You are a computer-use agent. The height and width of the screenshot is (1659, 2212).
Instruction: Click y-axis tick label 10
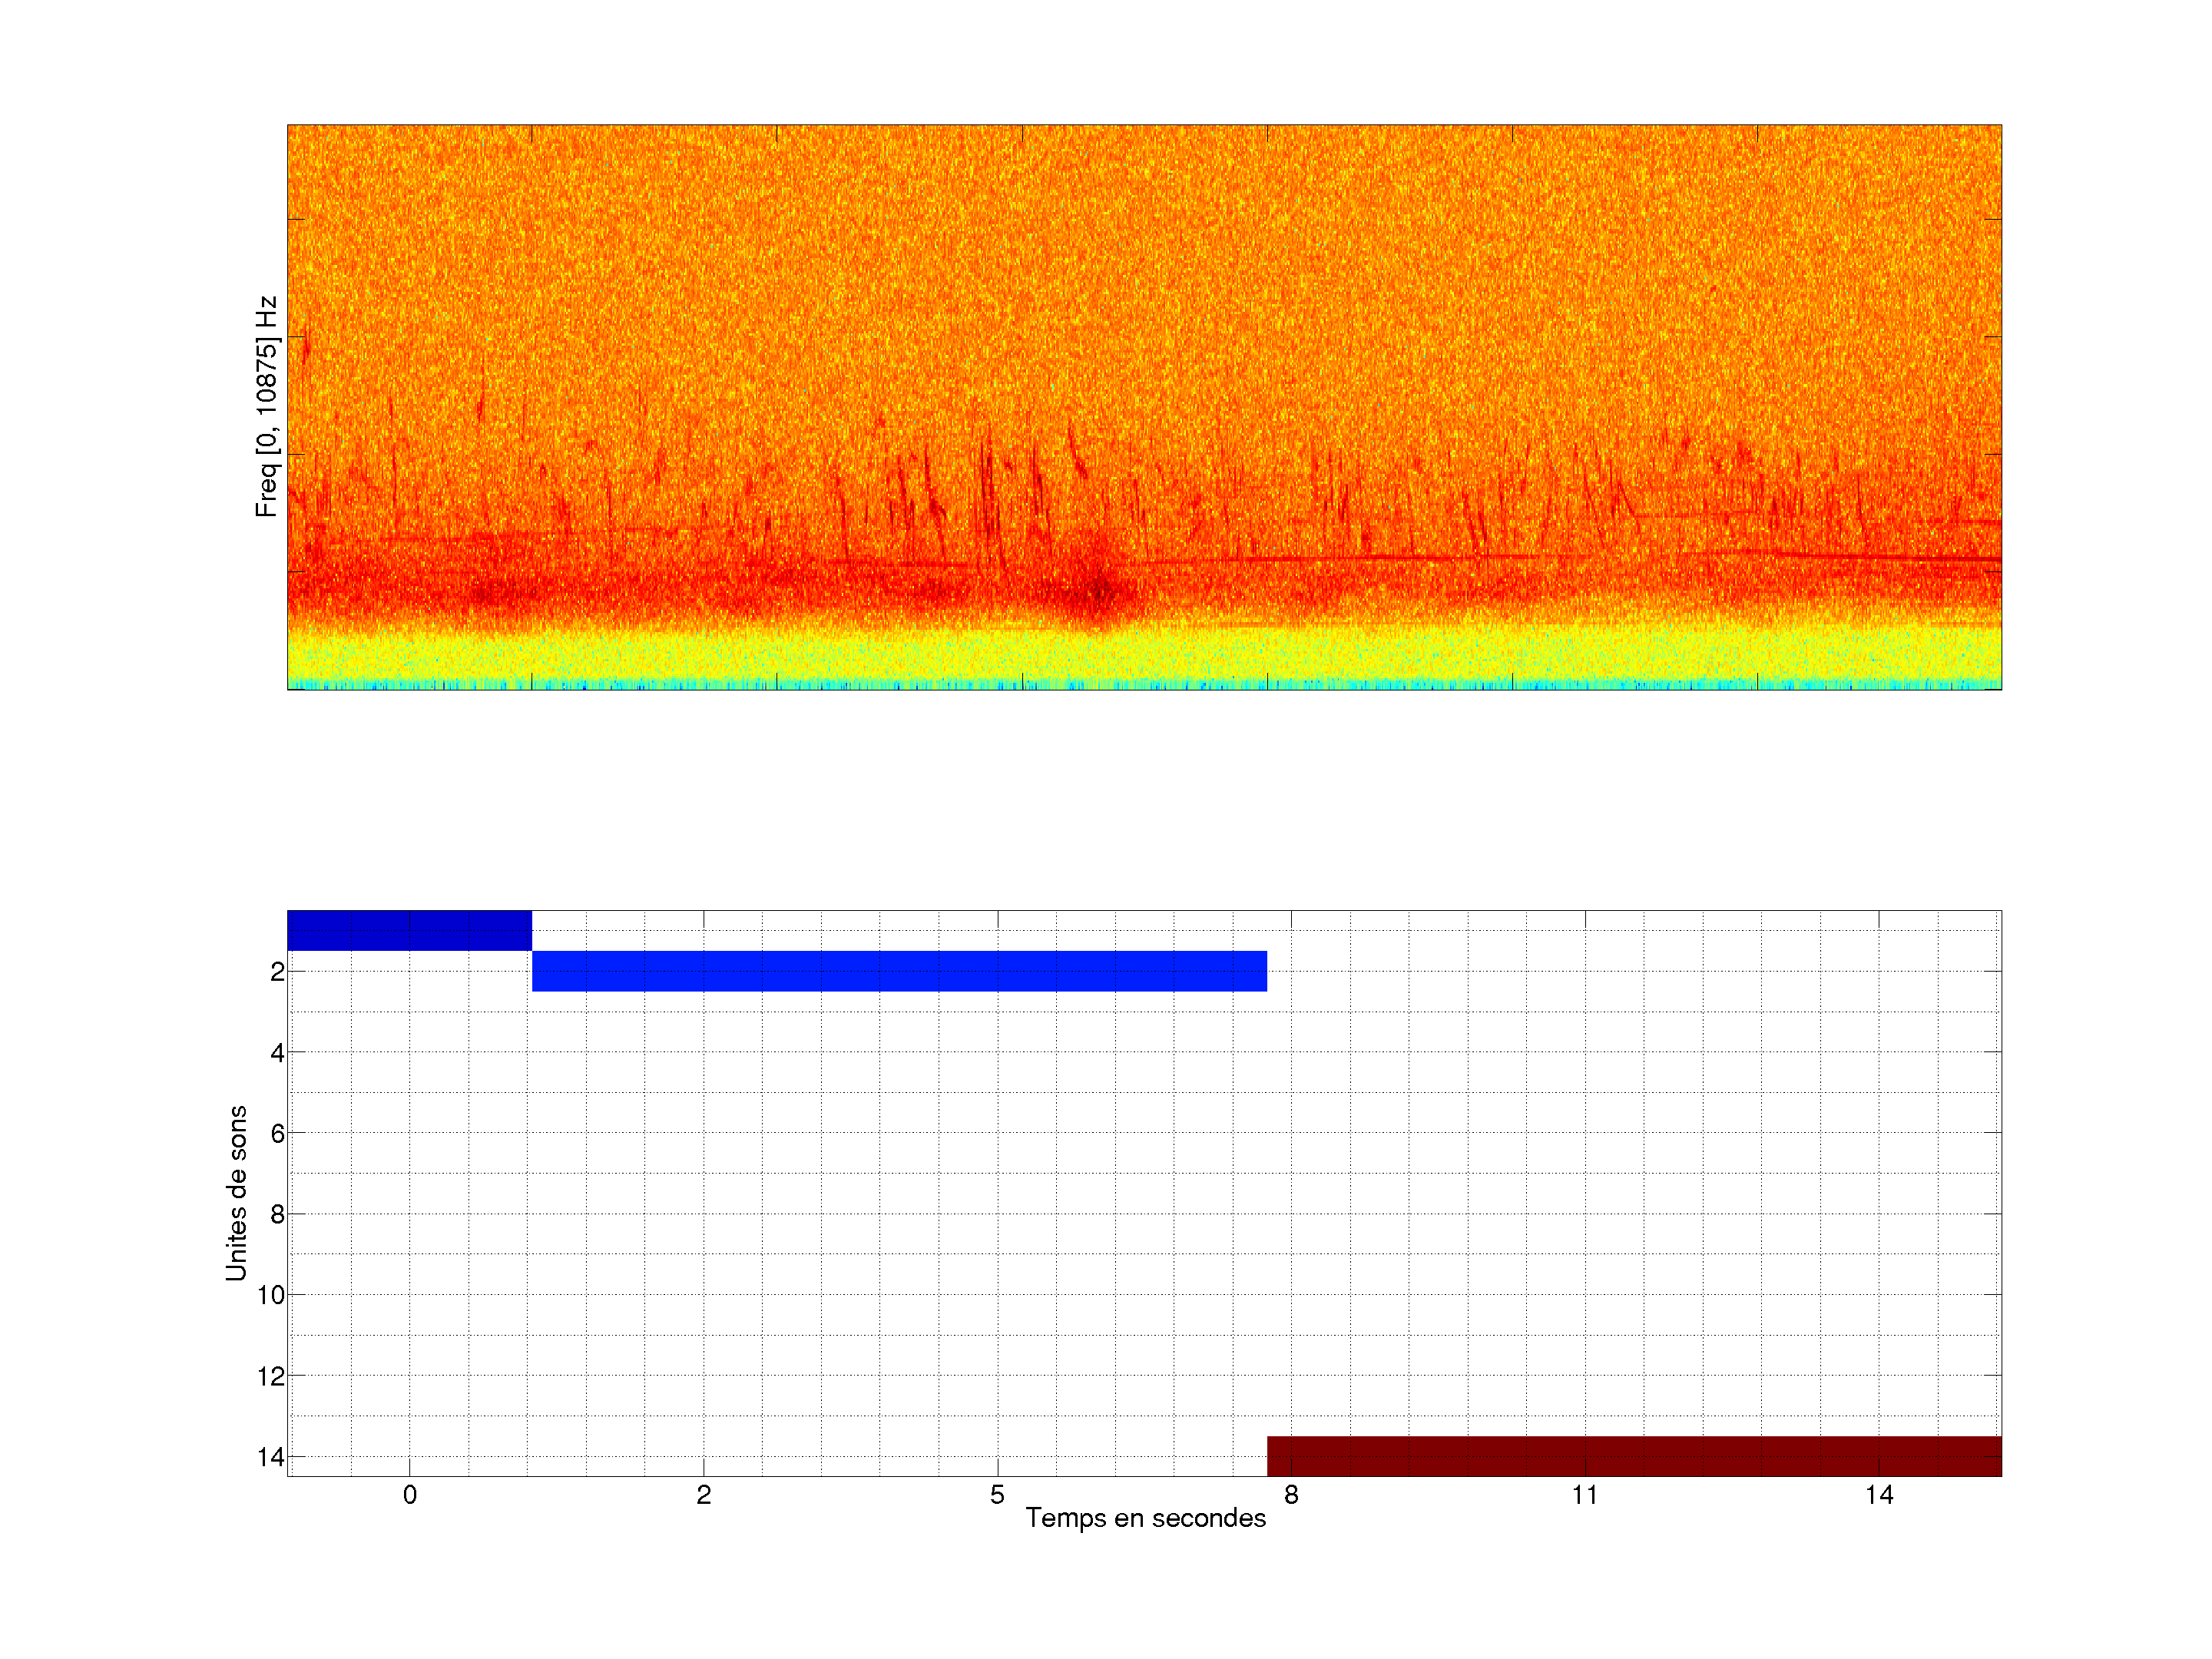pos(271,1295)
